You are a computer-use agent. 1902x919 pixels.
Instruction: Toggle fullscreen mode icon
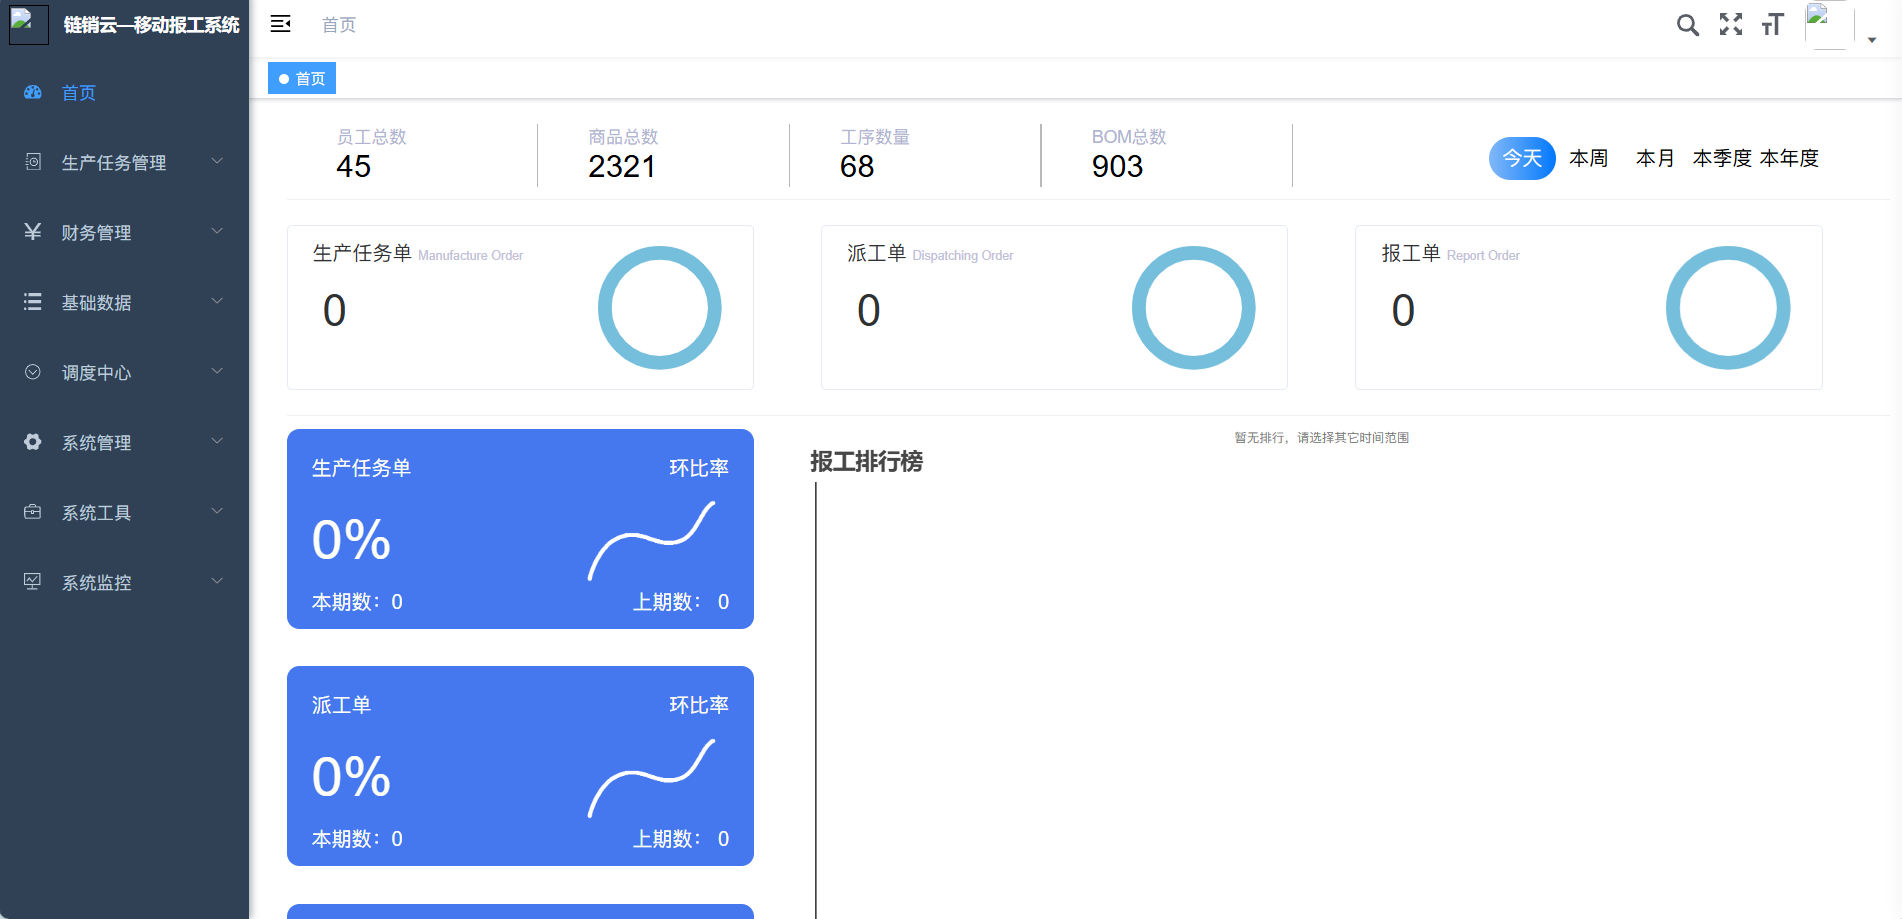point(1730,25)
